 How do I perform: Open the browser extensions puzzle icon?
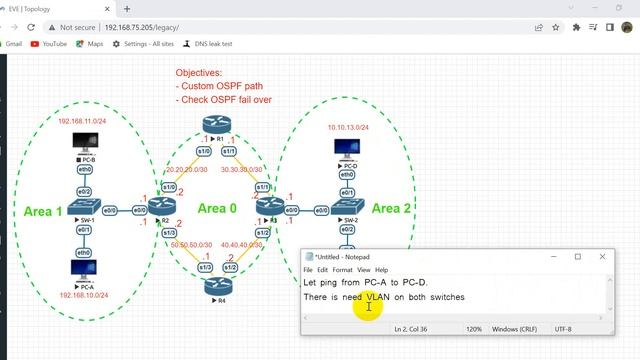click(576, 27)
